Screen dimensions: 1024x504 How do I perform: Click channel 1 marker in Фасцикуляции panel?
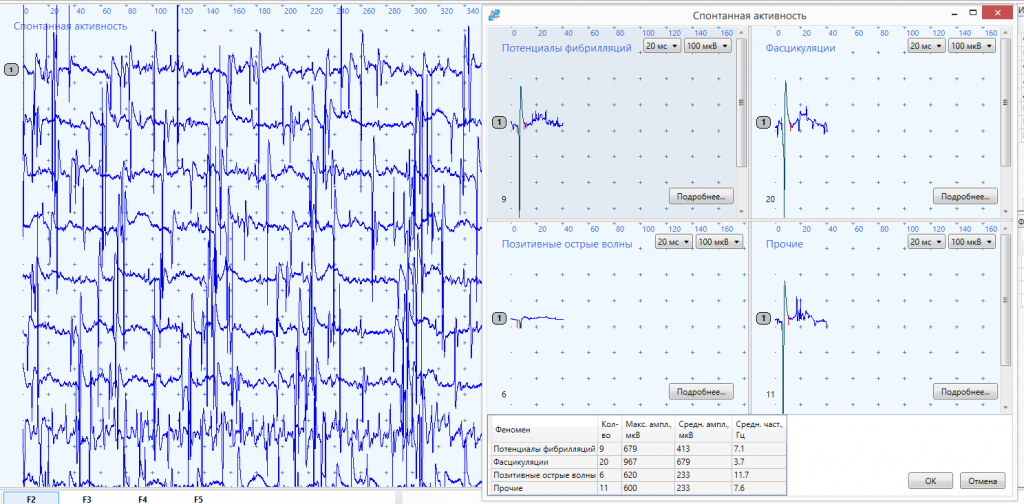(x=763, y=122)
